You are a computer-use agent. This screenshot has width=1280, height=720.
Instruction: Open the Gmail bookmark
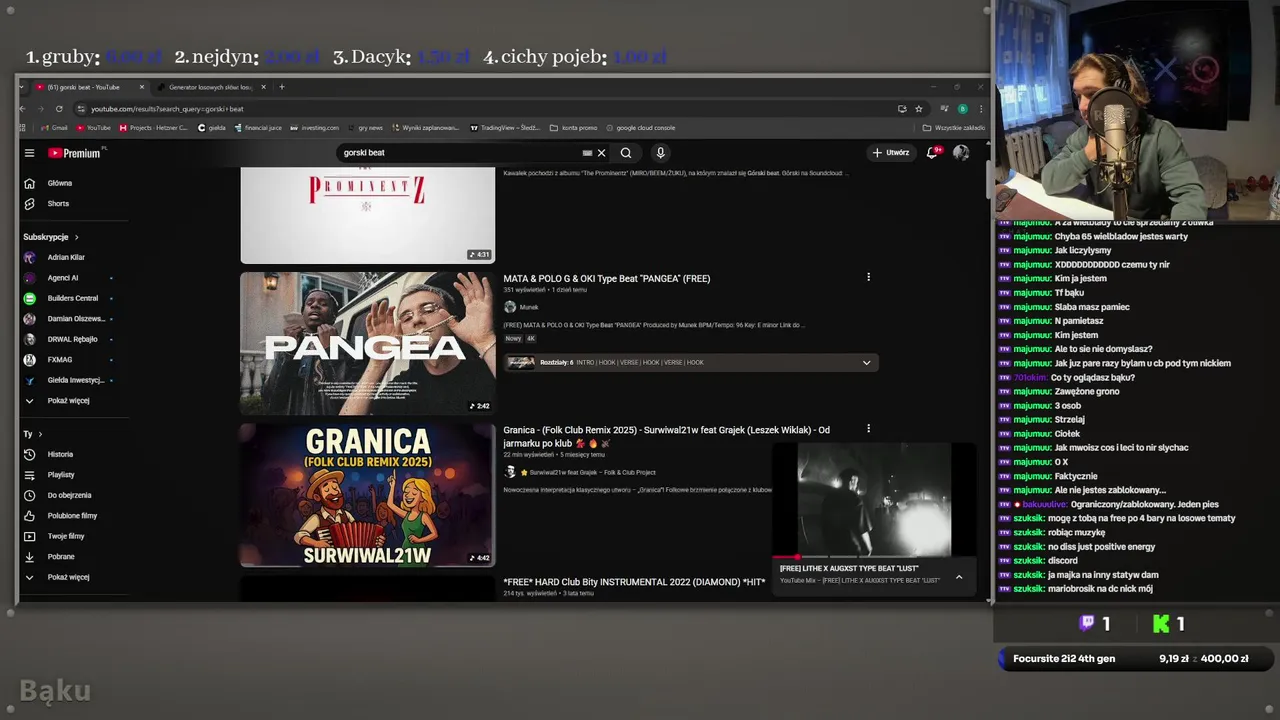click(x=53, y=128)
